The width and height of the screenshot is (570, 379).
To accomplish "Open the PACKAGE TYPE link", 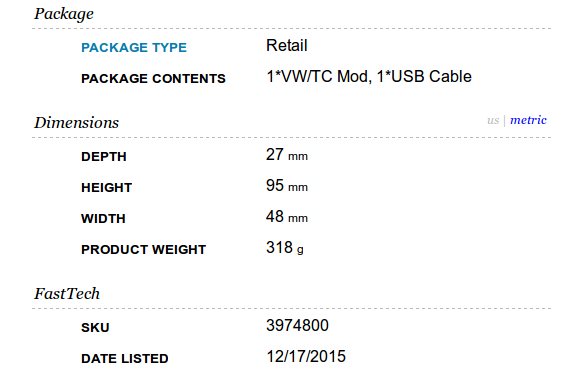I will coord(134,48).
